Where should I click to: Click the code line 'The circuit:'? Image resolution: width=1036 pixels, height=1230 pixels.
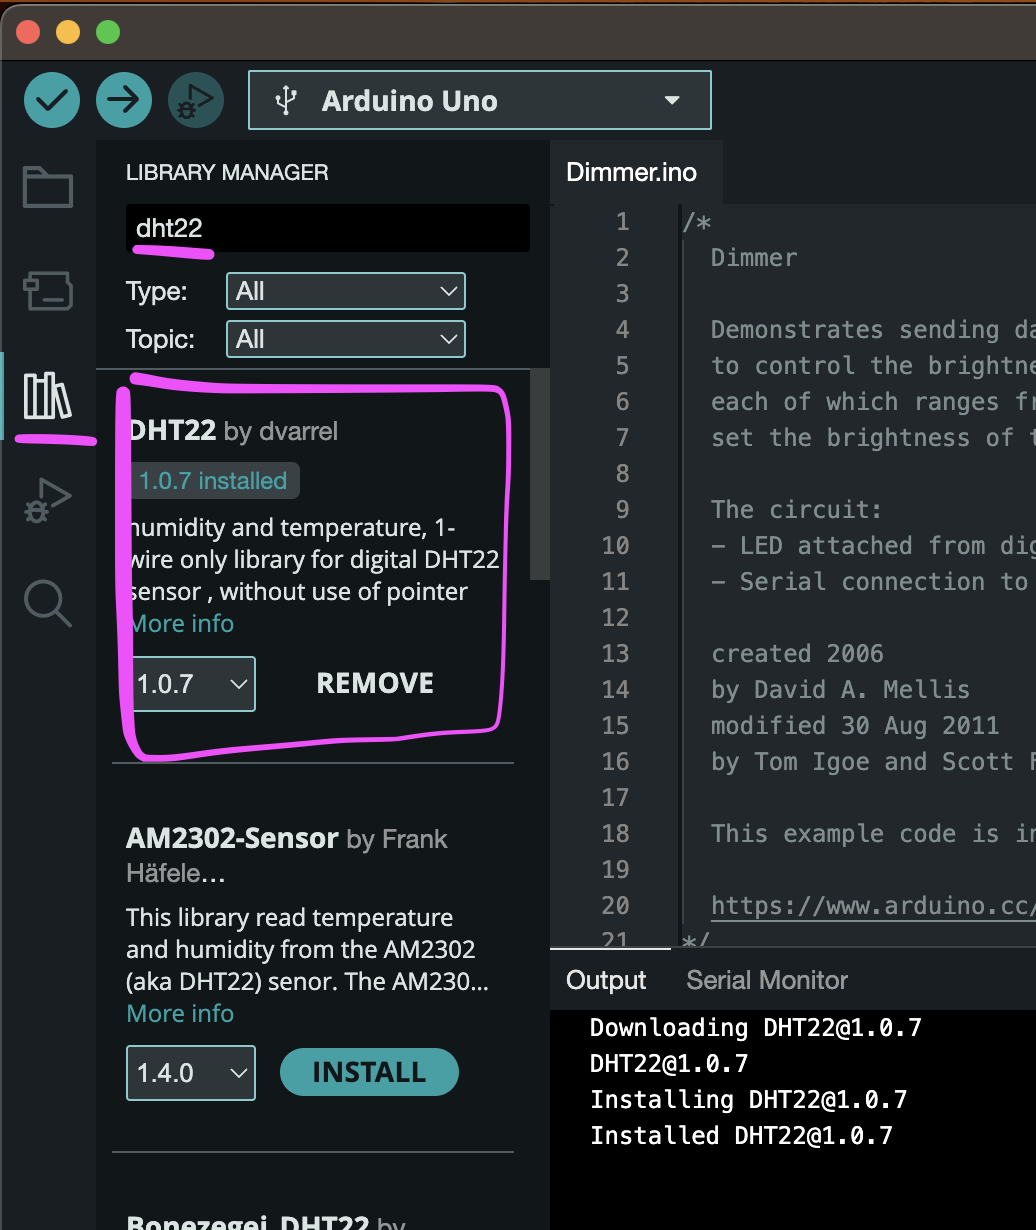[x=797, y=510]
